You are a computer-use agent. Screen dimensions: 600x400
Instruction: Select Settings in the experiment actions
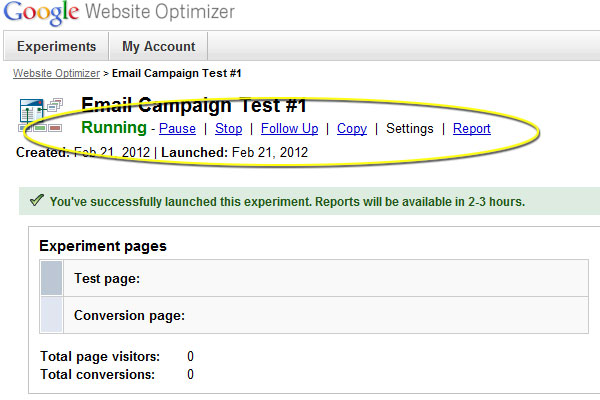pos(409,129)
